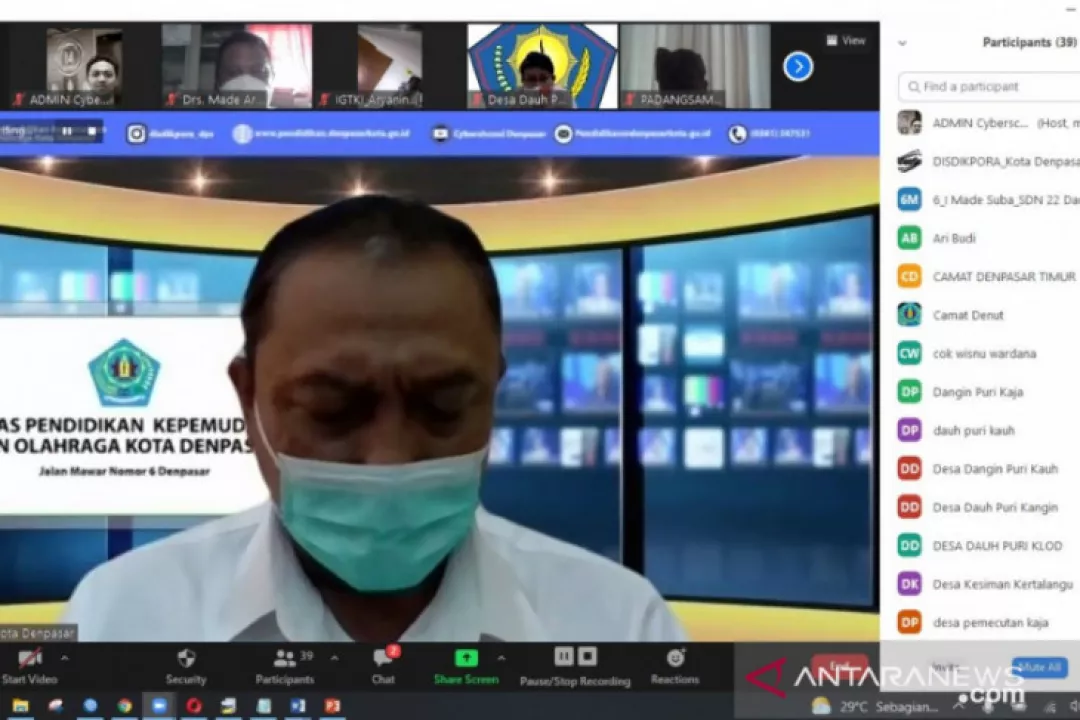The image size is (1080, 720).
Task: Expand the Share Screen options arrow
Action: [501, 658]
